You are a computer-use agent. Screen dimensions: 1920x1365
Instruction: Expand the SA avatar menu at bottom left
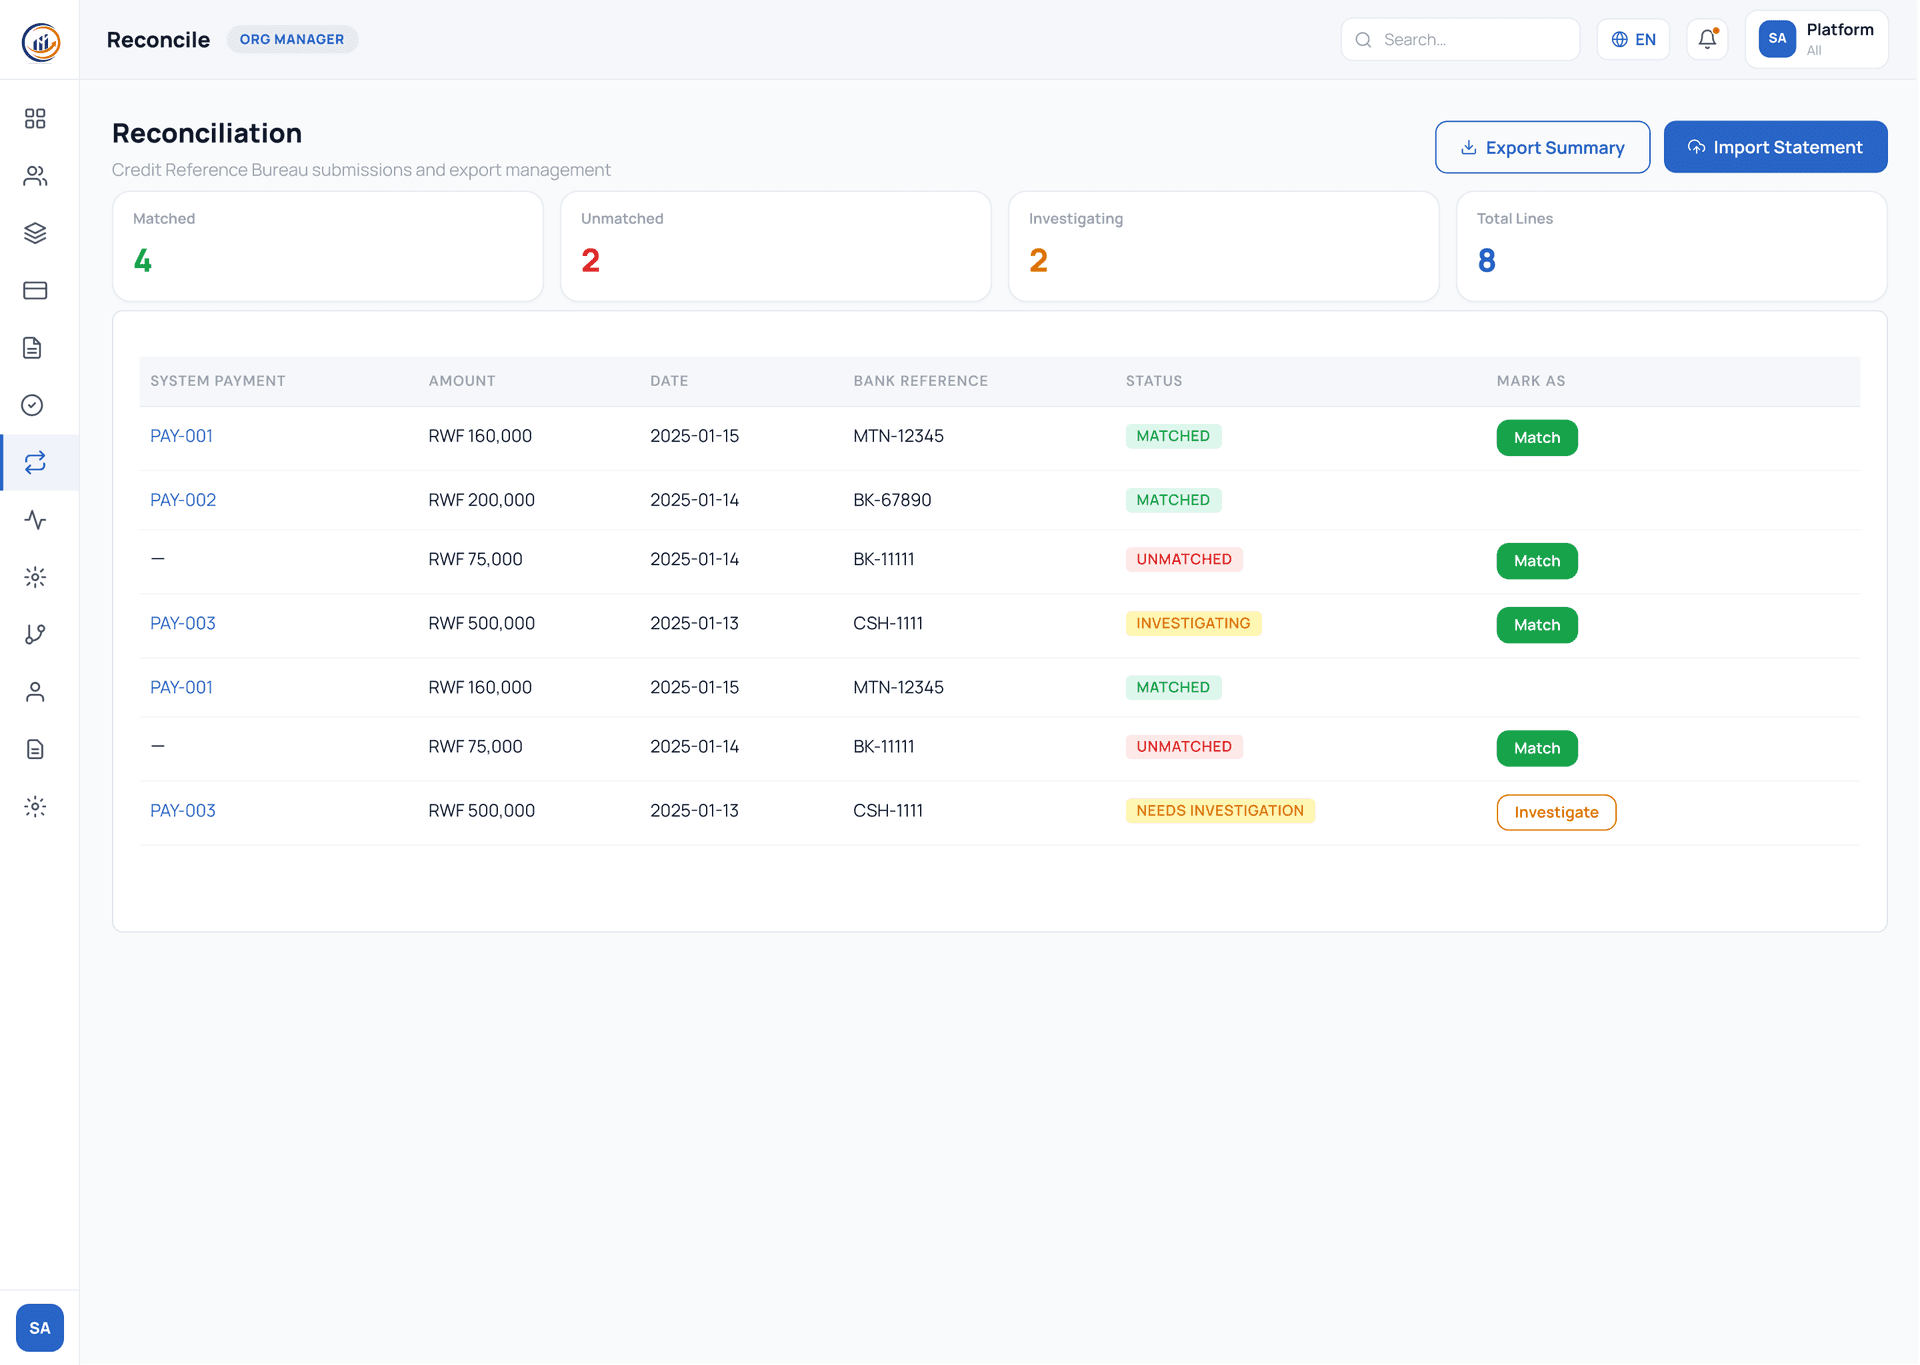click(40, 1327)
